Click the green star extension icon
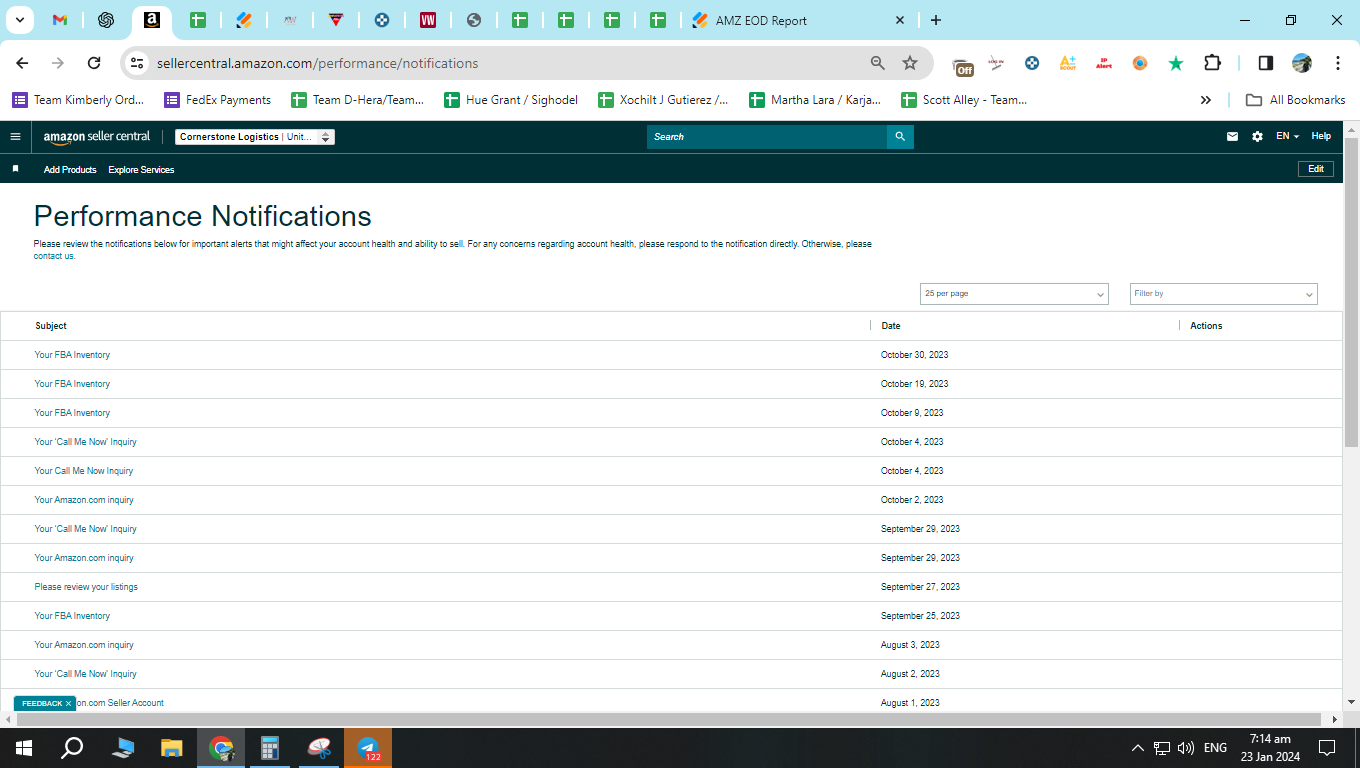 [x=1176, y=63]
